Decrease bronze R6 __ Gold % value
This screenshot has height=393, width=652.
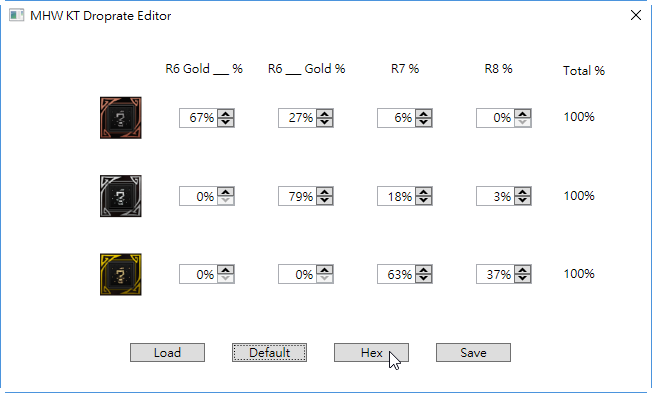tap(325, 122)
